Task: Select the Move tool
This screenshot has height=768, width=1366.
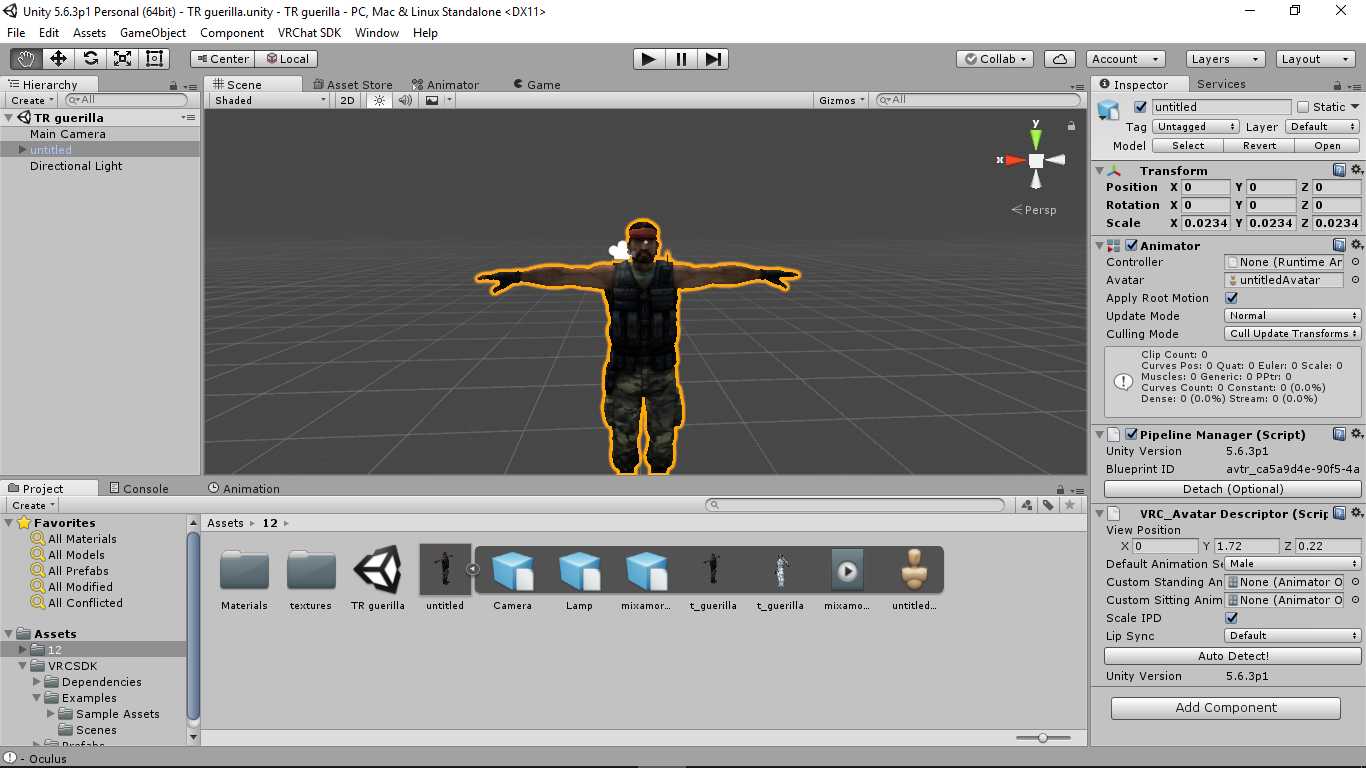Action: click(58, 59)
